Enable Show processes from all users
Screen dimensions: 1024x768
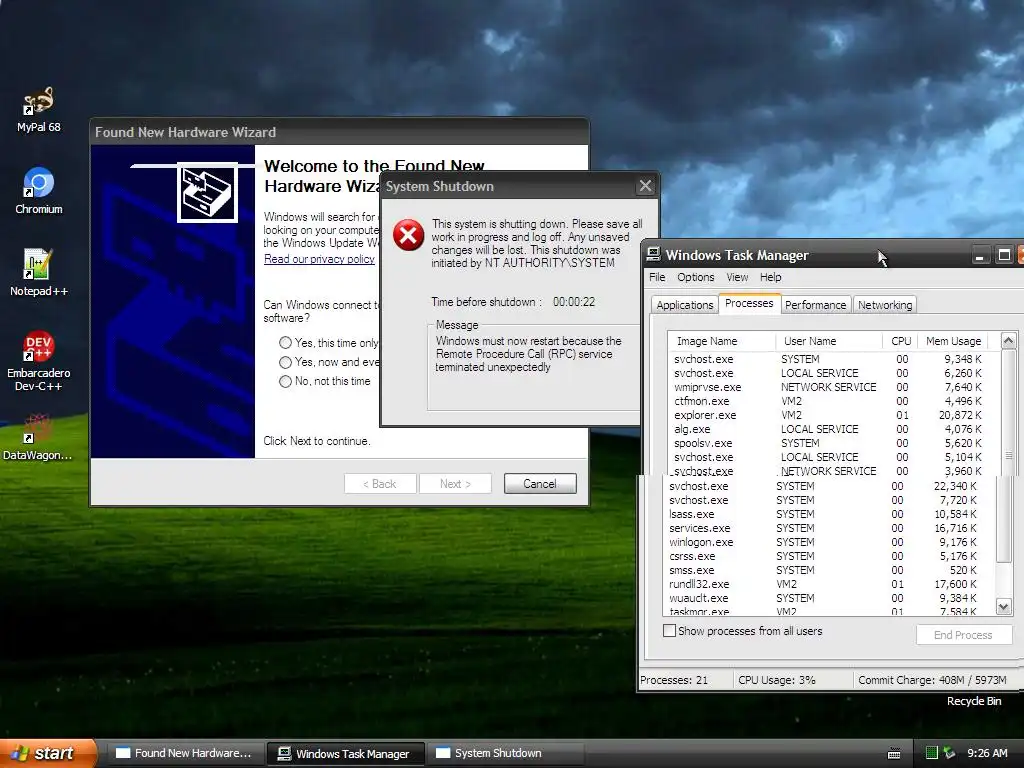pyautogui.click(x=669, y=631)
